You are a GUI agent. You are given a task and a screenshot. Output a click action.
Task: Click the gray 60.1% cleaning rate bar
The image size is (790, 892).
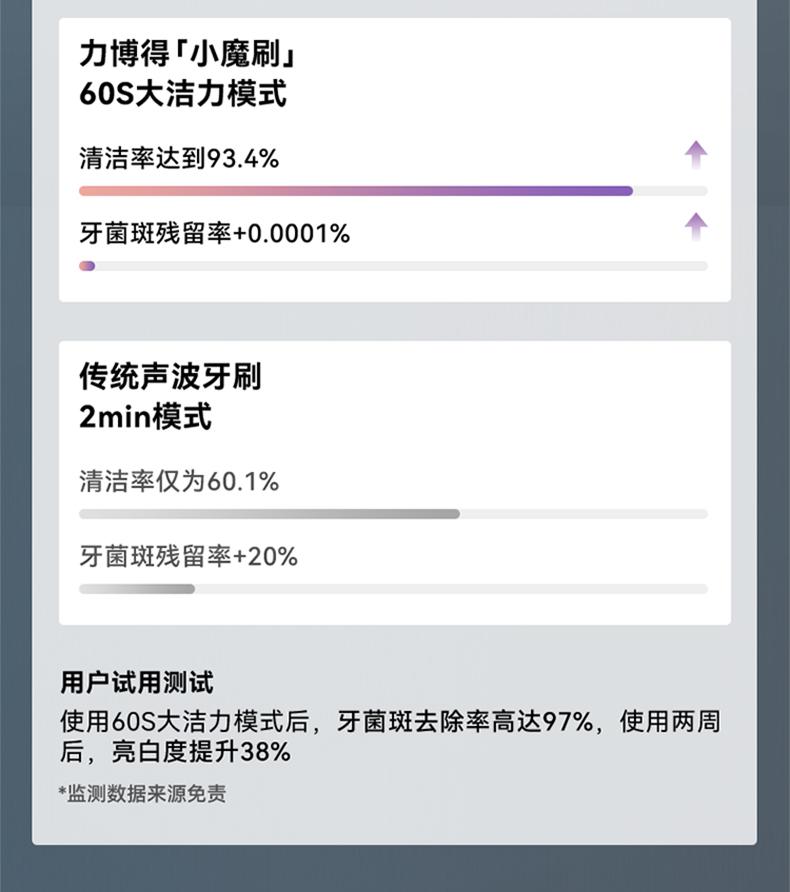[x=270, y=514]
